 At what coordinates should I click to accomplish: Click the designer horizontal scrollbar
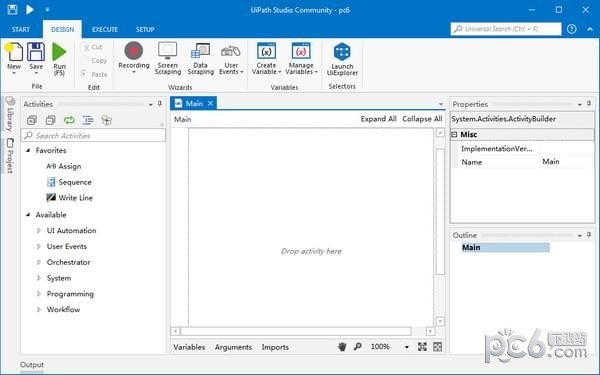pyautogui.click(x=296, y=331)
